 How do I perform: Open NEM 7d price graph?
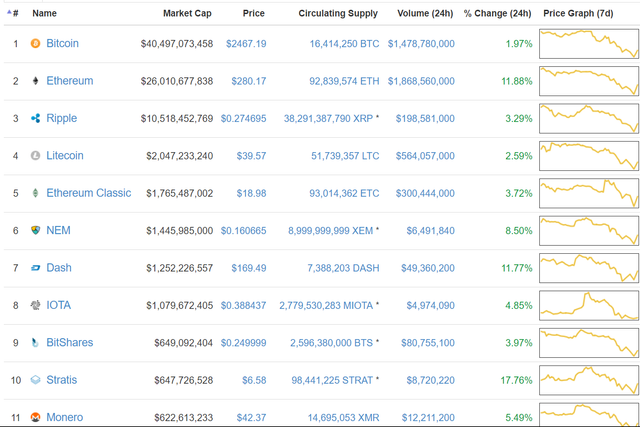(x=589, y=231)
